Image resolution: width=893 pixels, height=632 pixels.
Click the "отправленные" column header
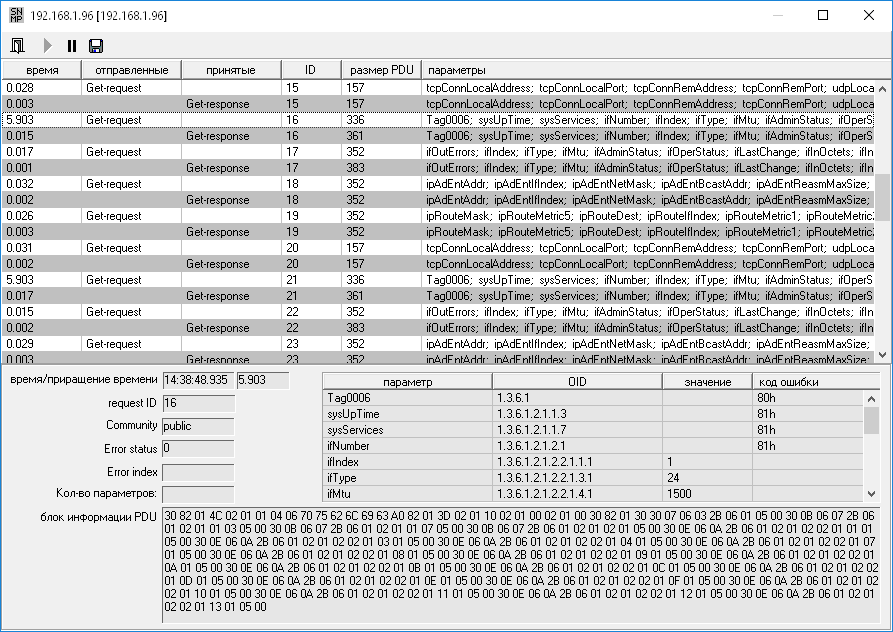pyautogui.click(x=131, y=70)
